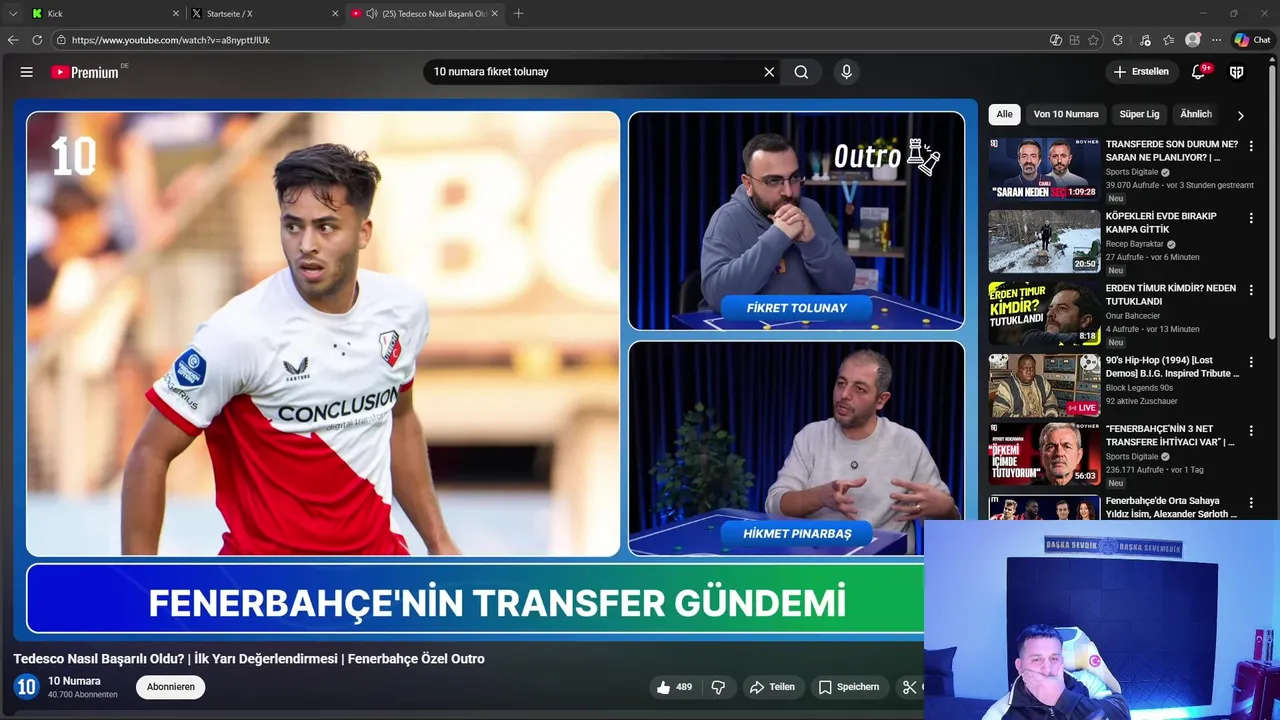Open ERDEN TİMUR KİMDİR video thumbnail

(1044, 313)
